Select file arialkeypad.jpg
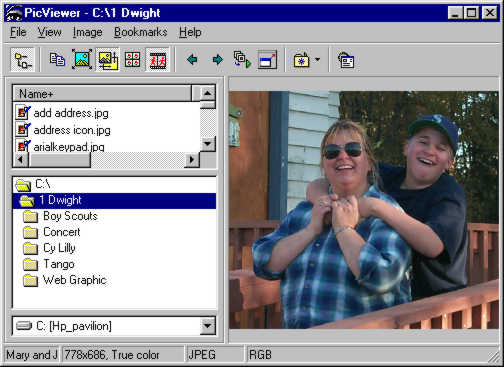This screenshot has height=367, width=504. 69,147
